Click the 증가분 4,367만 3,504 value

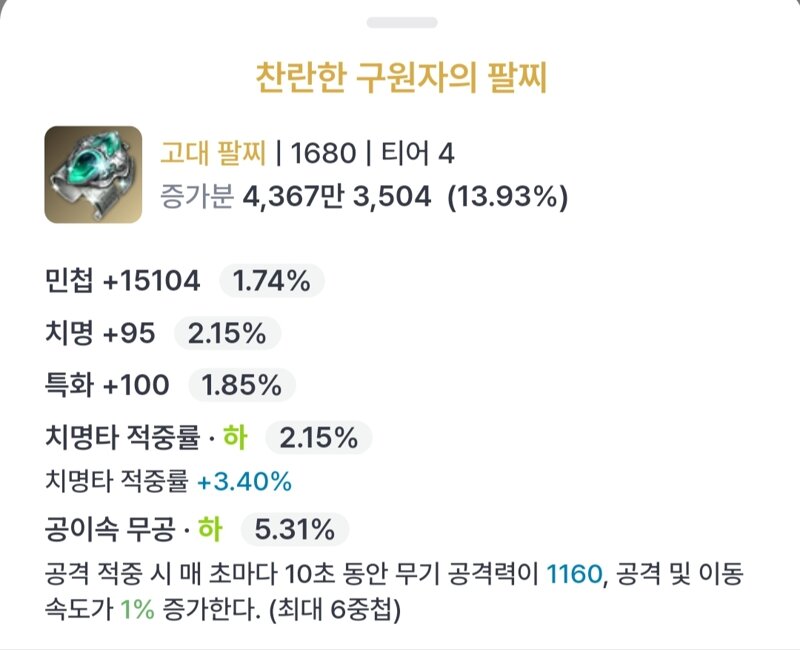[295, 196]
